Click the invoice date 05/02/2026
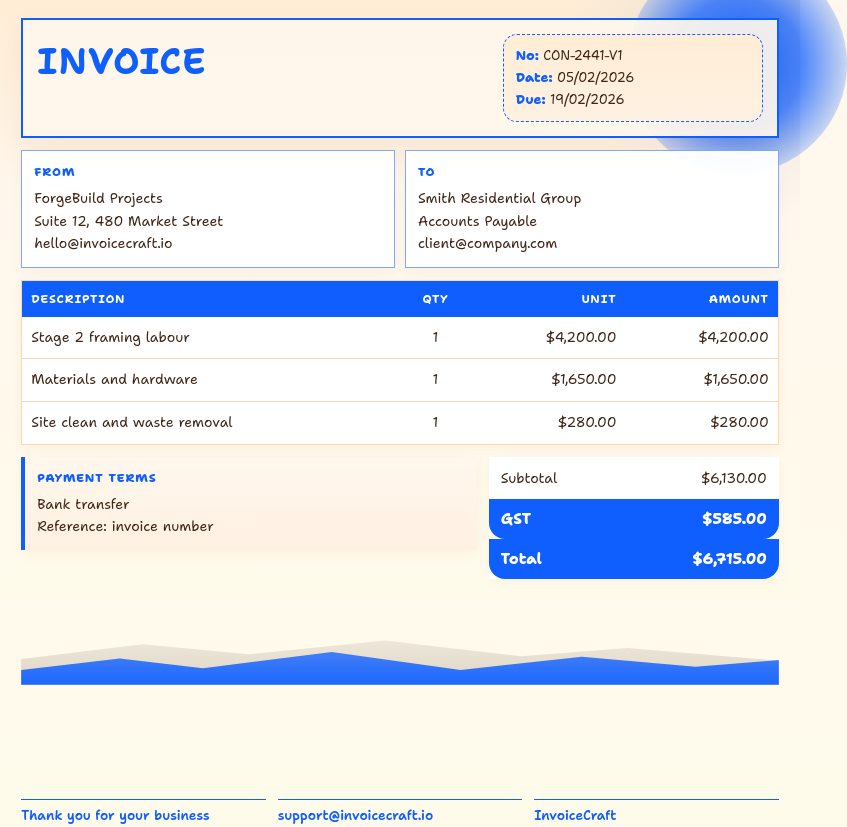The width and height of the screenshot is (847, 827). (x=595, y=78)
